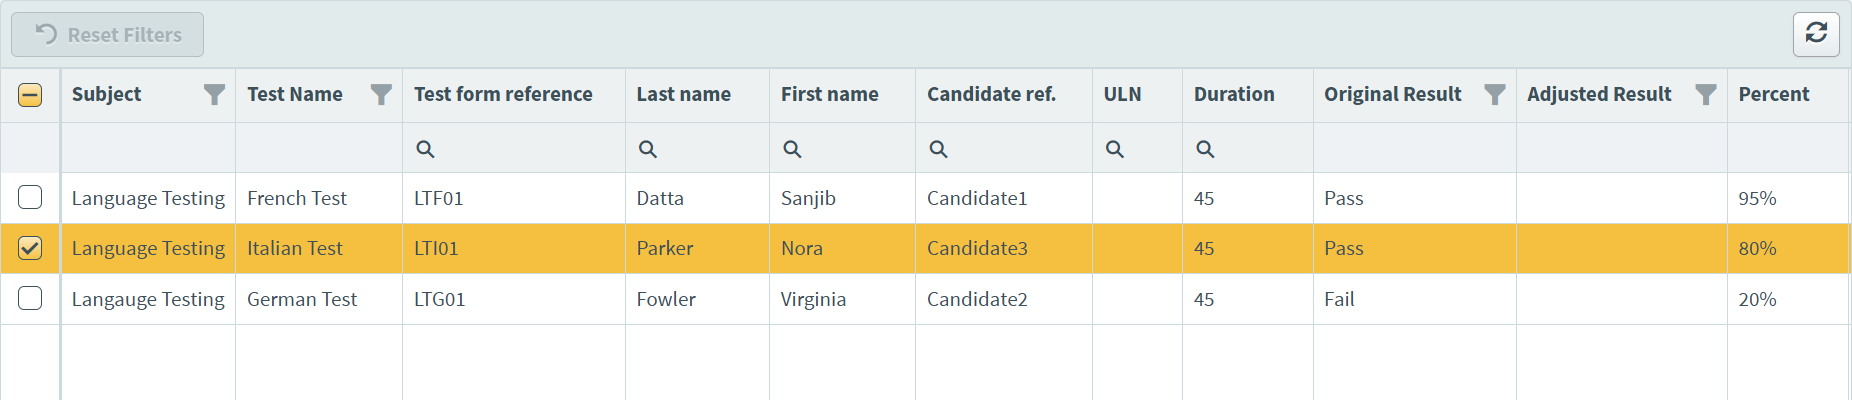This screenshot has height=400, width=1852.
Task: Open the Original Result filter funnel
Action: [1494, 95]
